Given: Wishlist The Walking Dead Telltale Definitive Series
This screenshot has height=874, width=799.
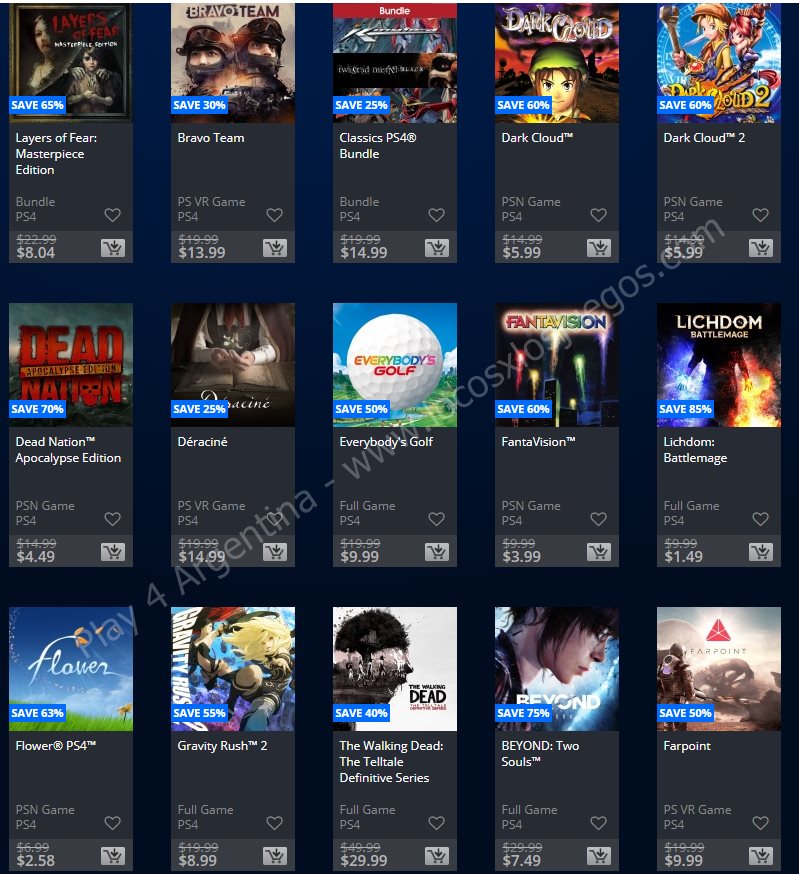Looking at the screenshot, I should coord(437,823).
